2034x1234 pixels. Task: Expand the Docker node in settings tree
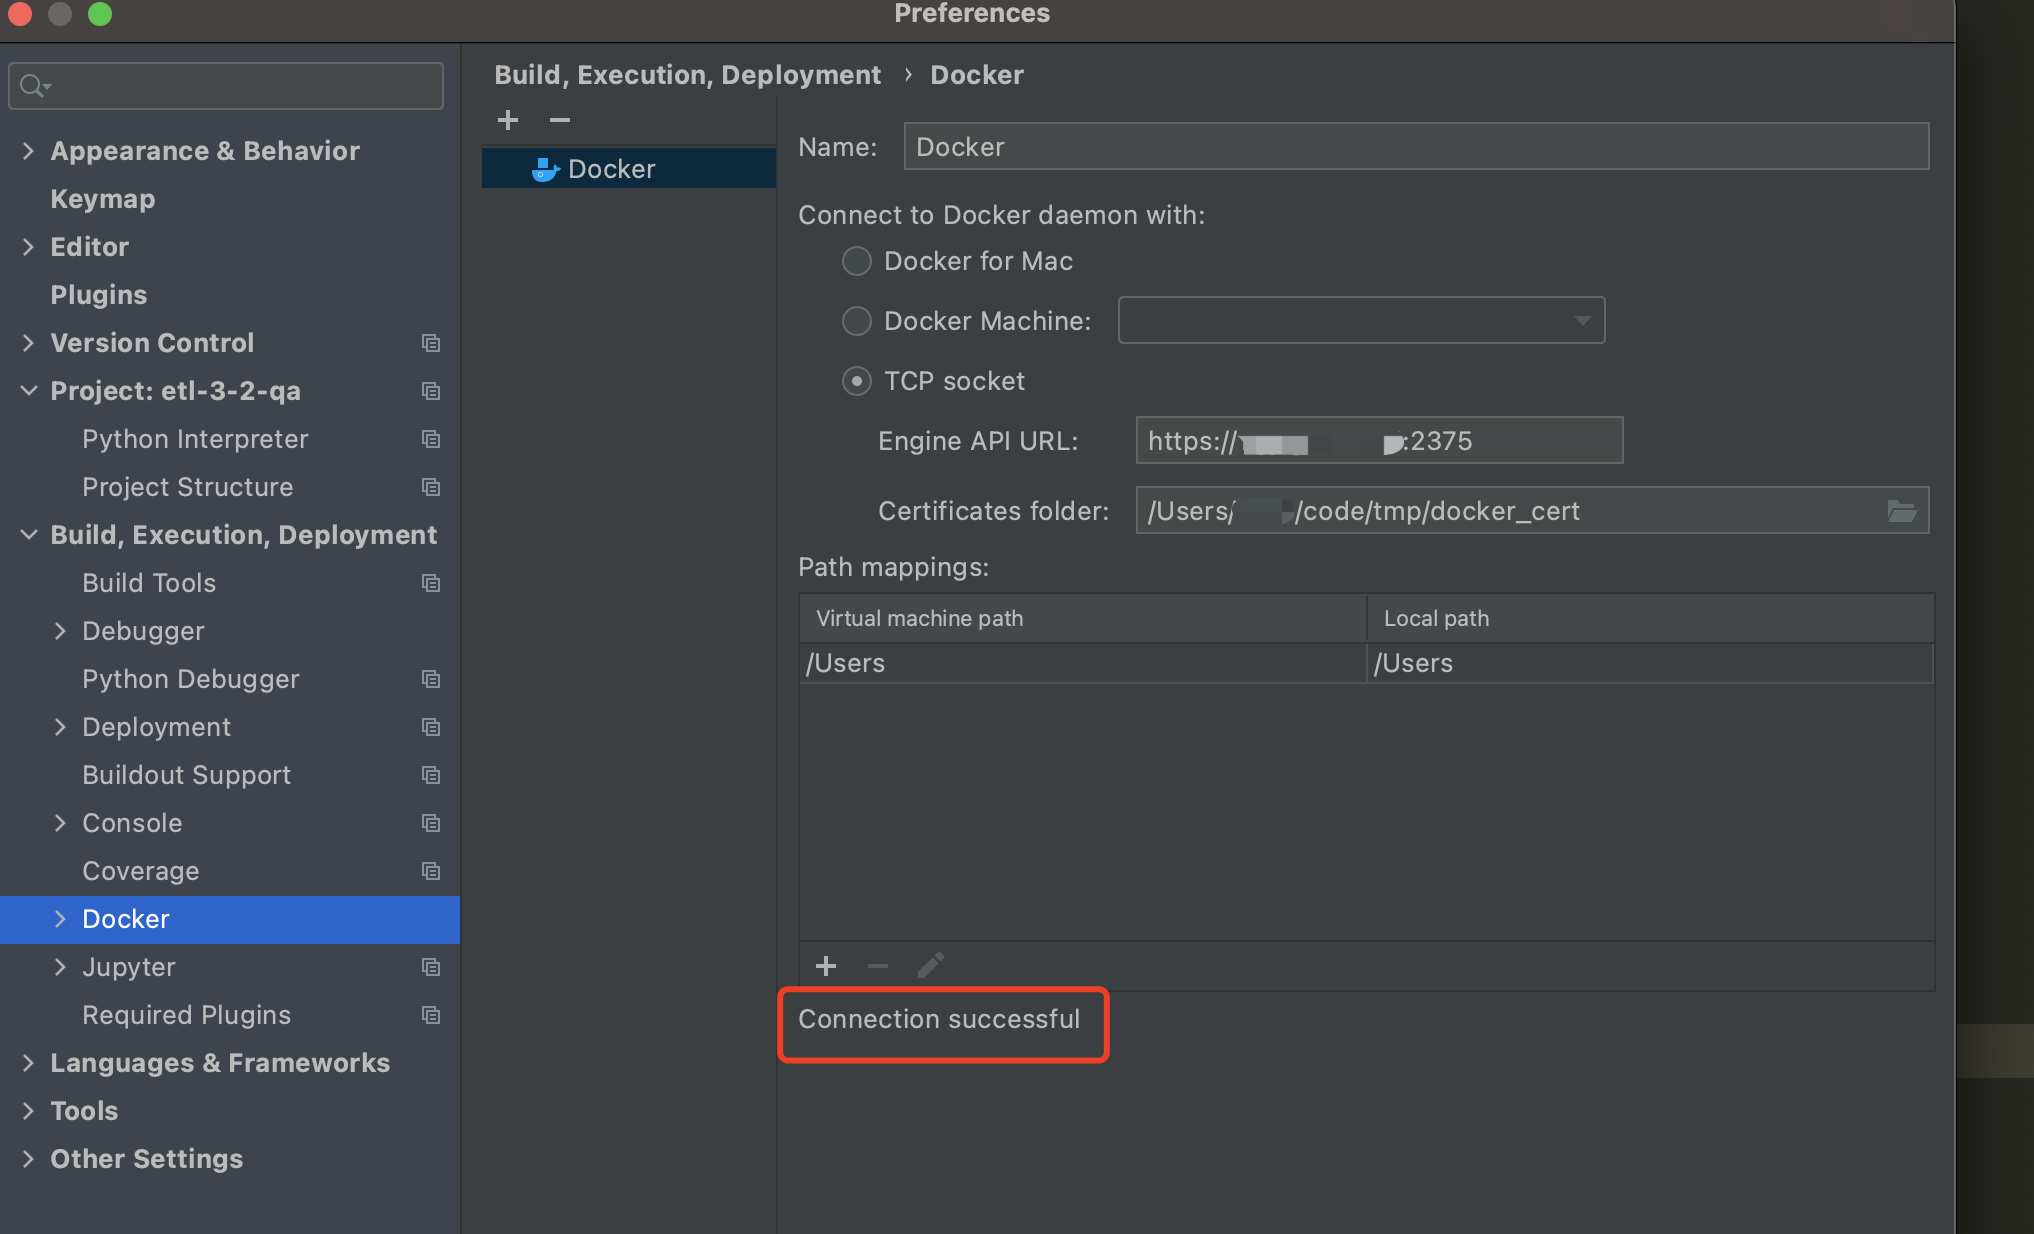click(x=60, y=919)
